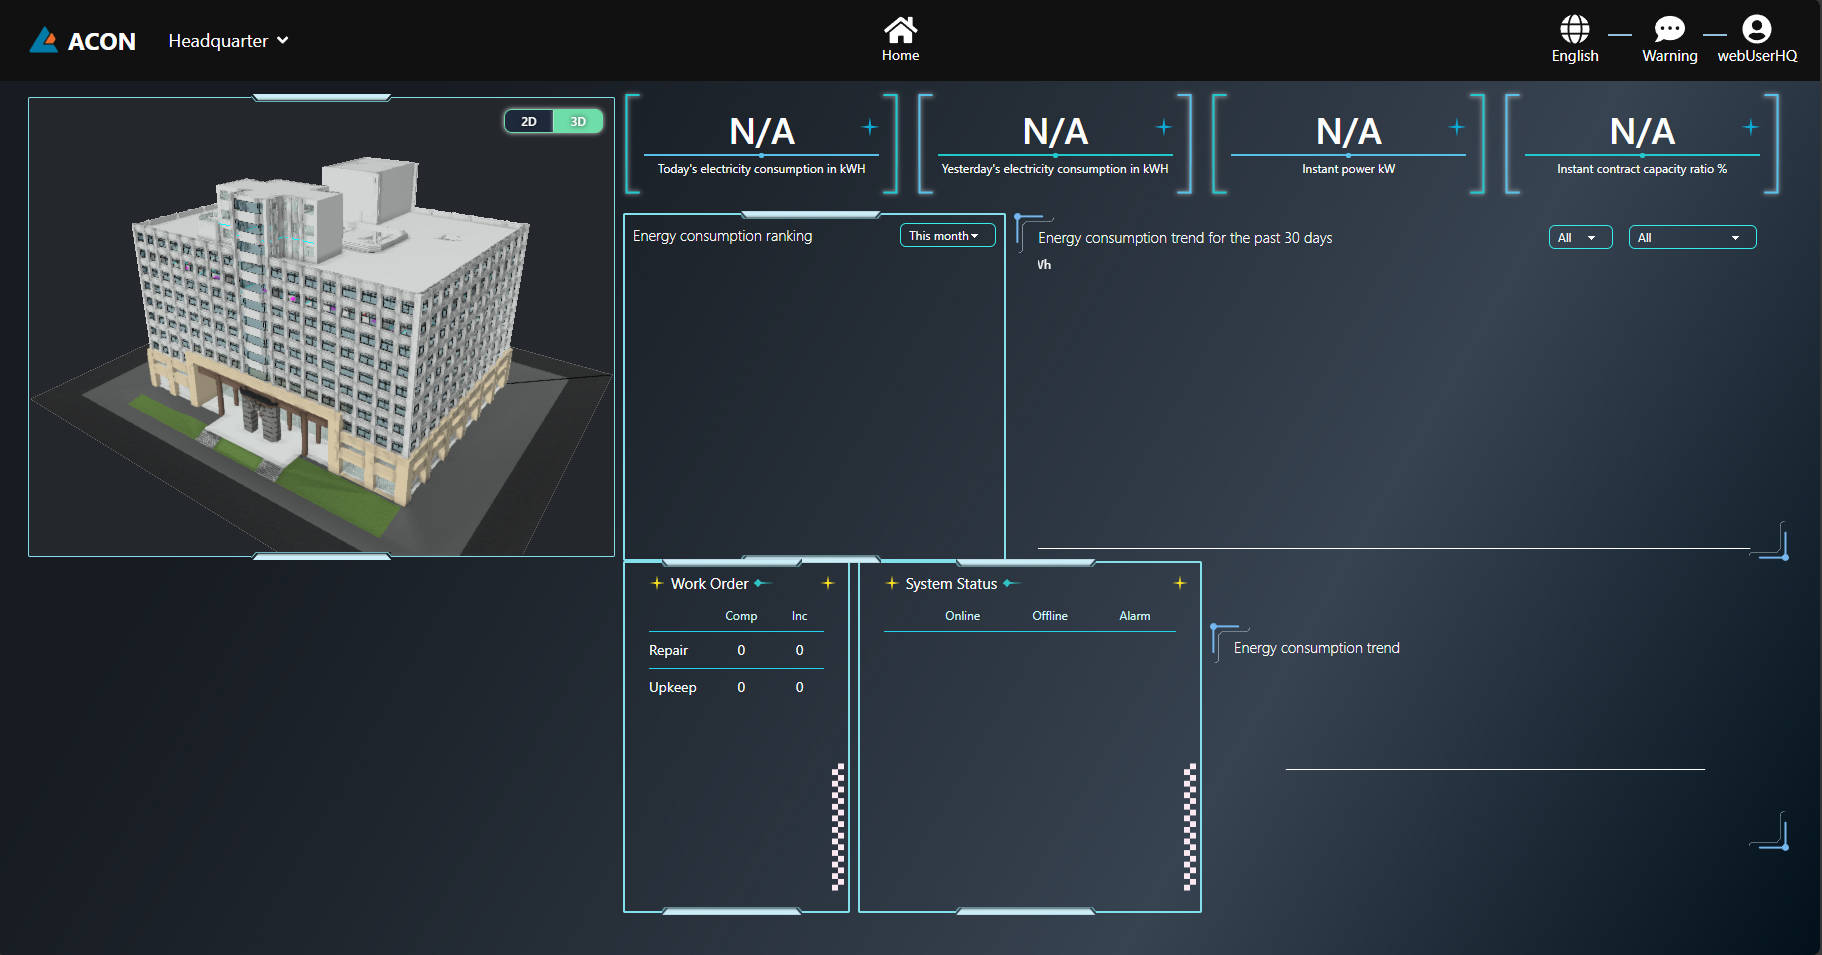Open the This month ranking dropdown

pos(946,236)
